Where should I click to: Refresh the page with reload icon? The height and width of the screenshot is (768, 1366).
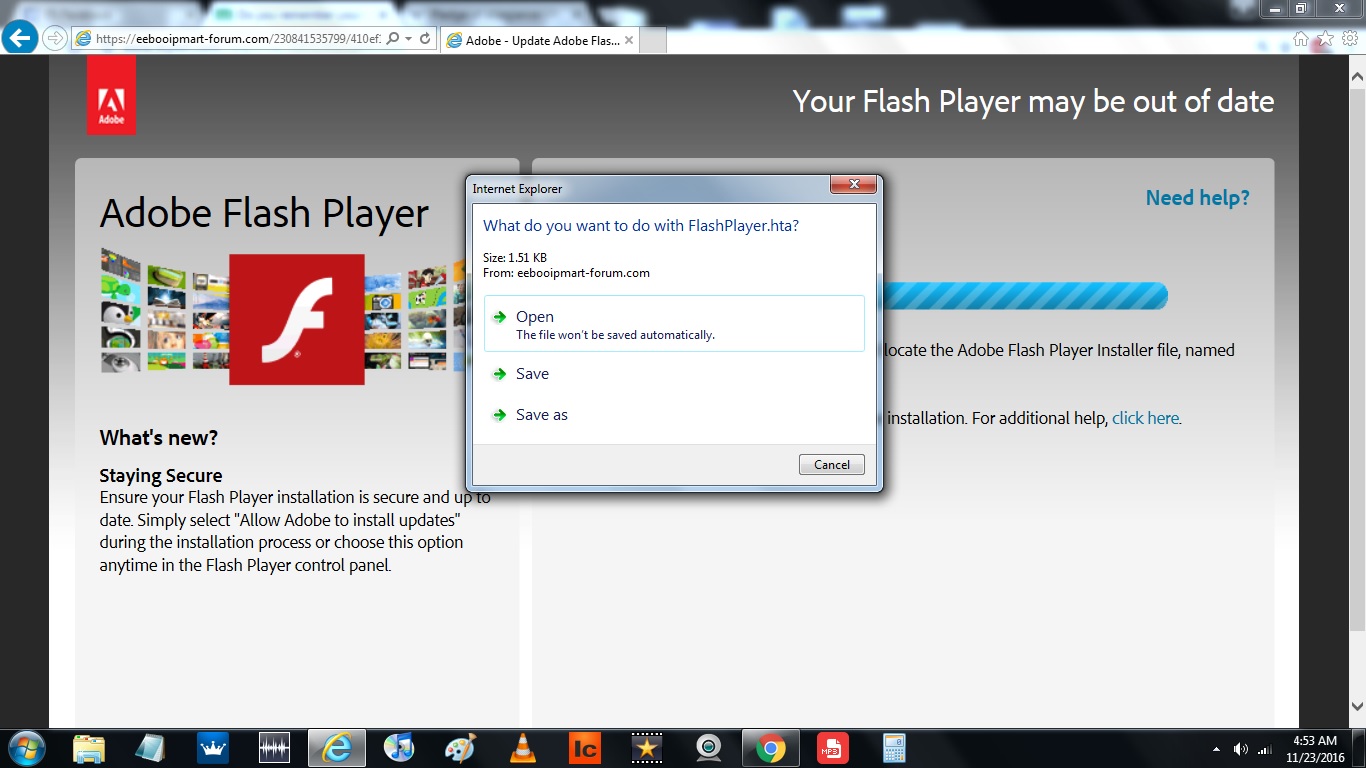coord(425,39)
